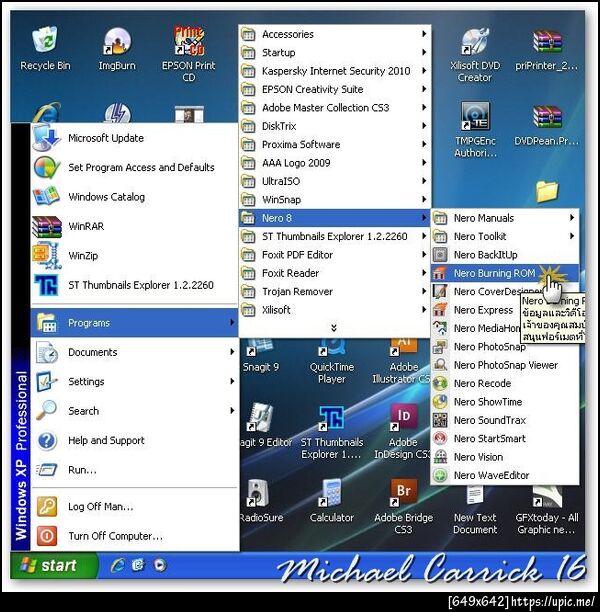Open Foxit PDF Editor program group
Screen dimensions: 600x612
pos(335,255)
